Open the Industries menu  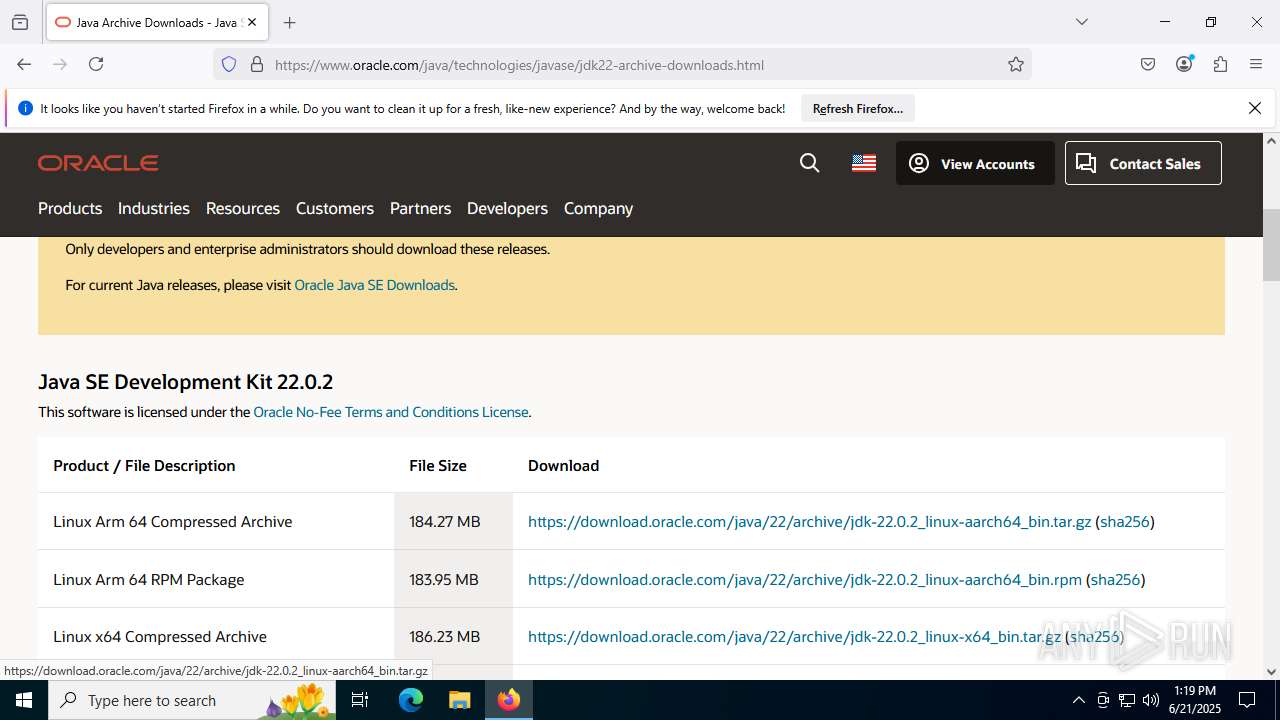154,208
